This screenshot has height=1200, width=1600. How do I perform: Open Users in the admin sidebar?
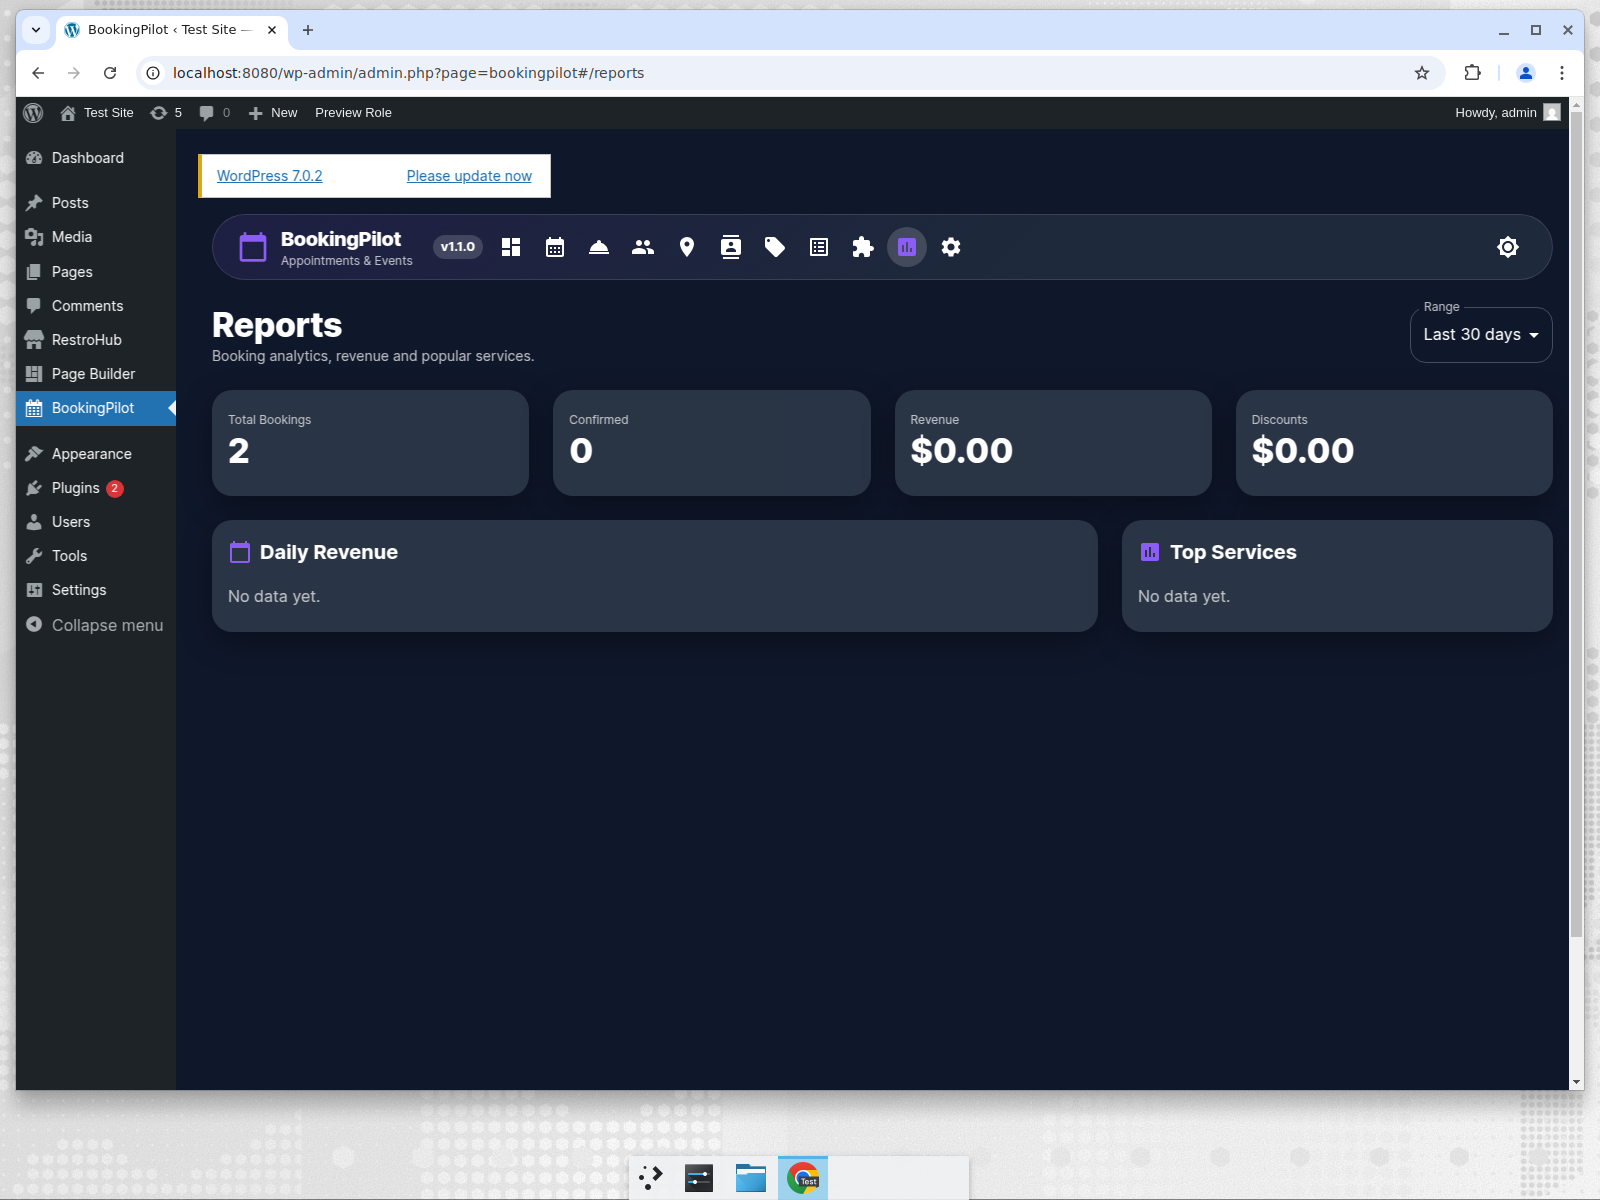[96, 522]
